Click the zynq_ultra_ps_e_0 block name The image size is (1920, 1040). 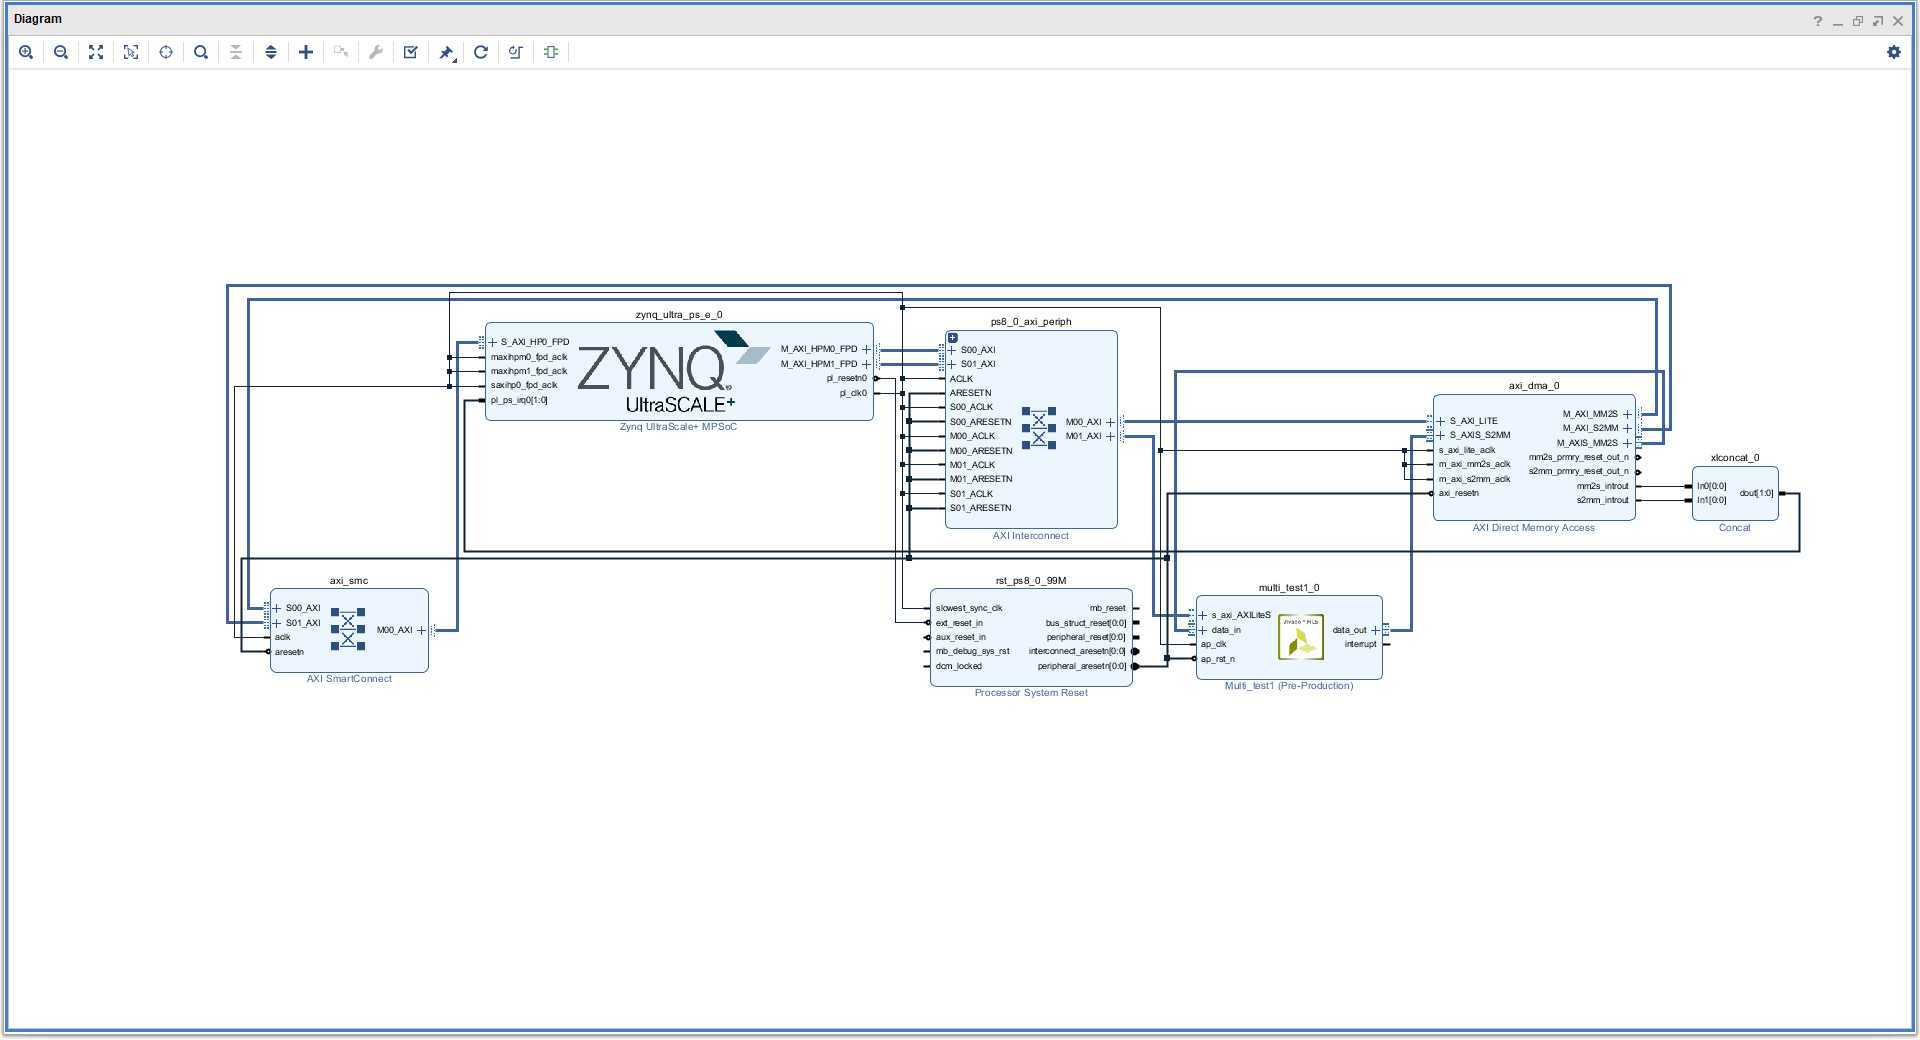point(679,315)
